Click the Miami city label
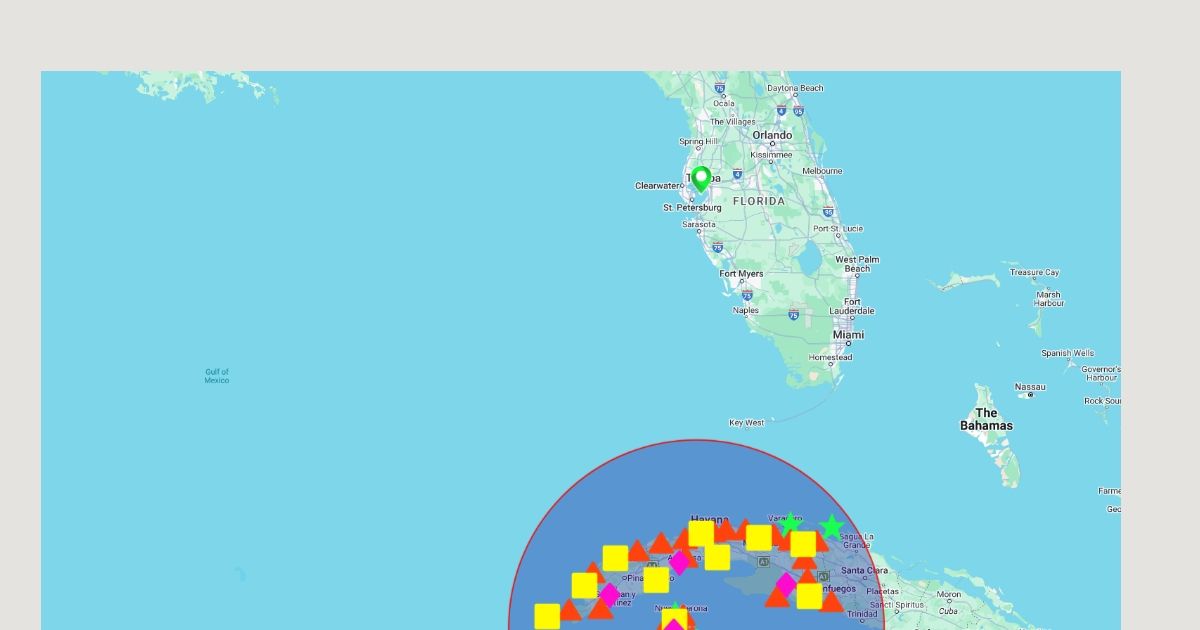This screenshot has height=630, width=1200. (848, 335)
